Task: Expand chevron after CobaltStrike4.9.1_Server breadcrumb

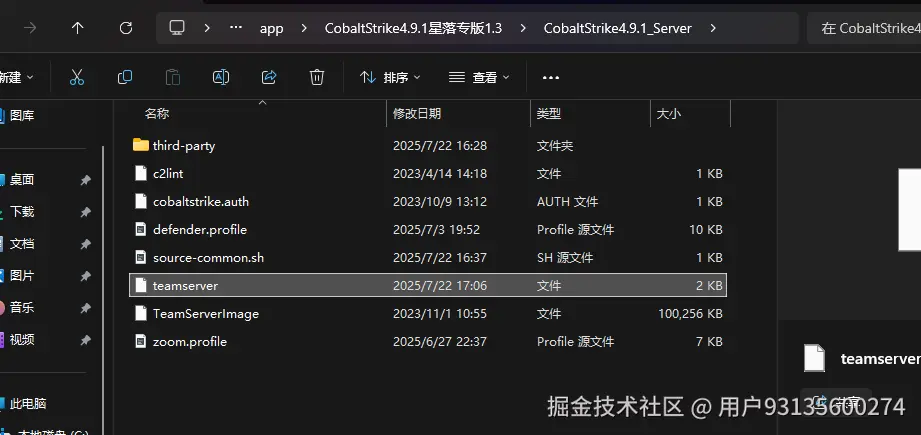Action: (712, 28)
